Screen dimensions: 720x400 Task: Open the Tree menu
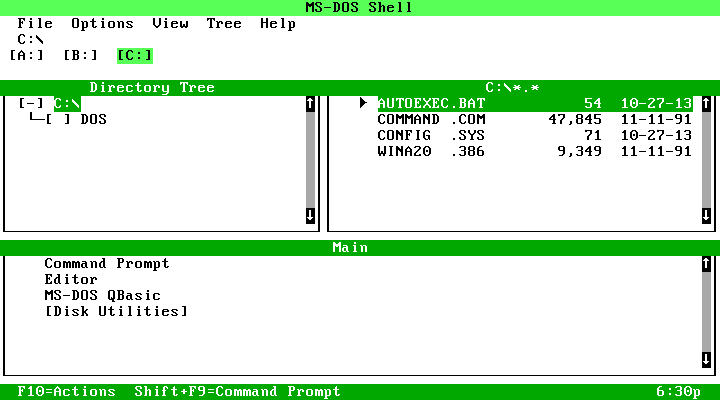coord(224,23)
